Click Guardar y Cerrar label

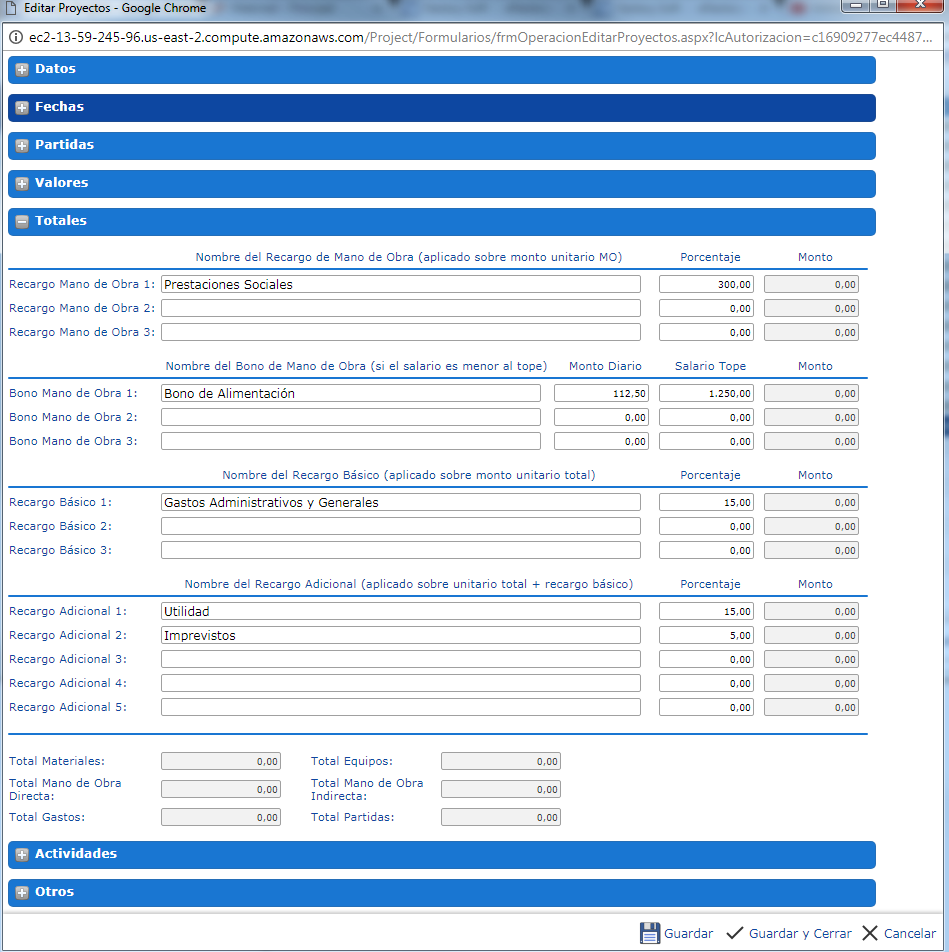pos(800,933)
